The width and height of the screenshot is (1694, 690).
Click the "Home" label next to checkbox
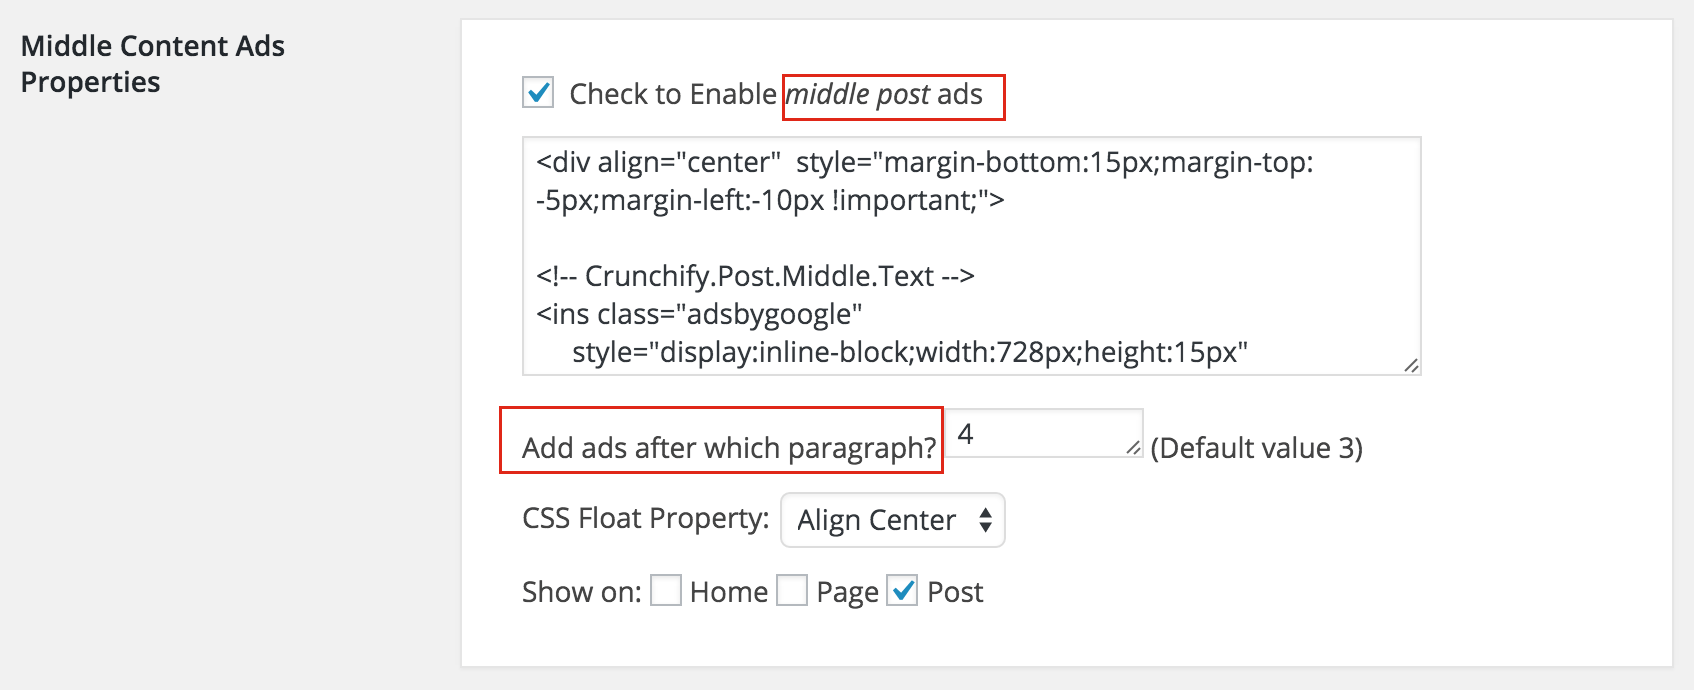pos(729,592)
